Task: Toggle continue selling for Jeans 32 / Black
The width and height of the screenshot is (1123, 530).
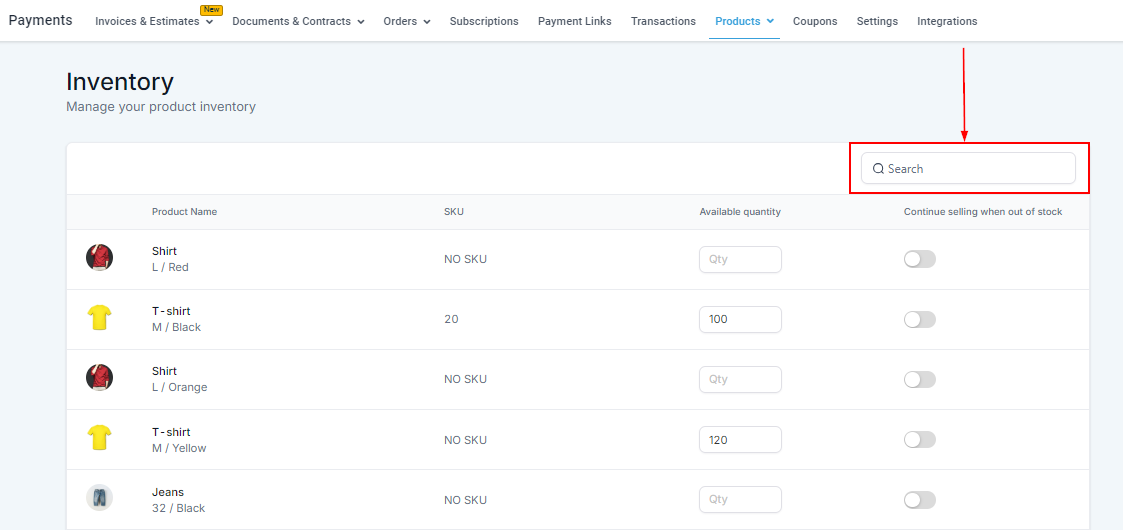Action: [x=920, y=500]
